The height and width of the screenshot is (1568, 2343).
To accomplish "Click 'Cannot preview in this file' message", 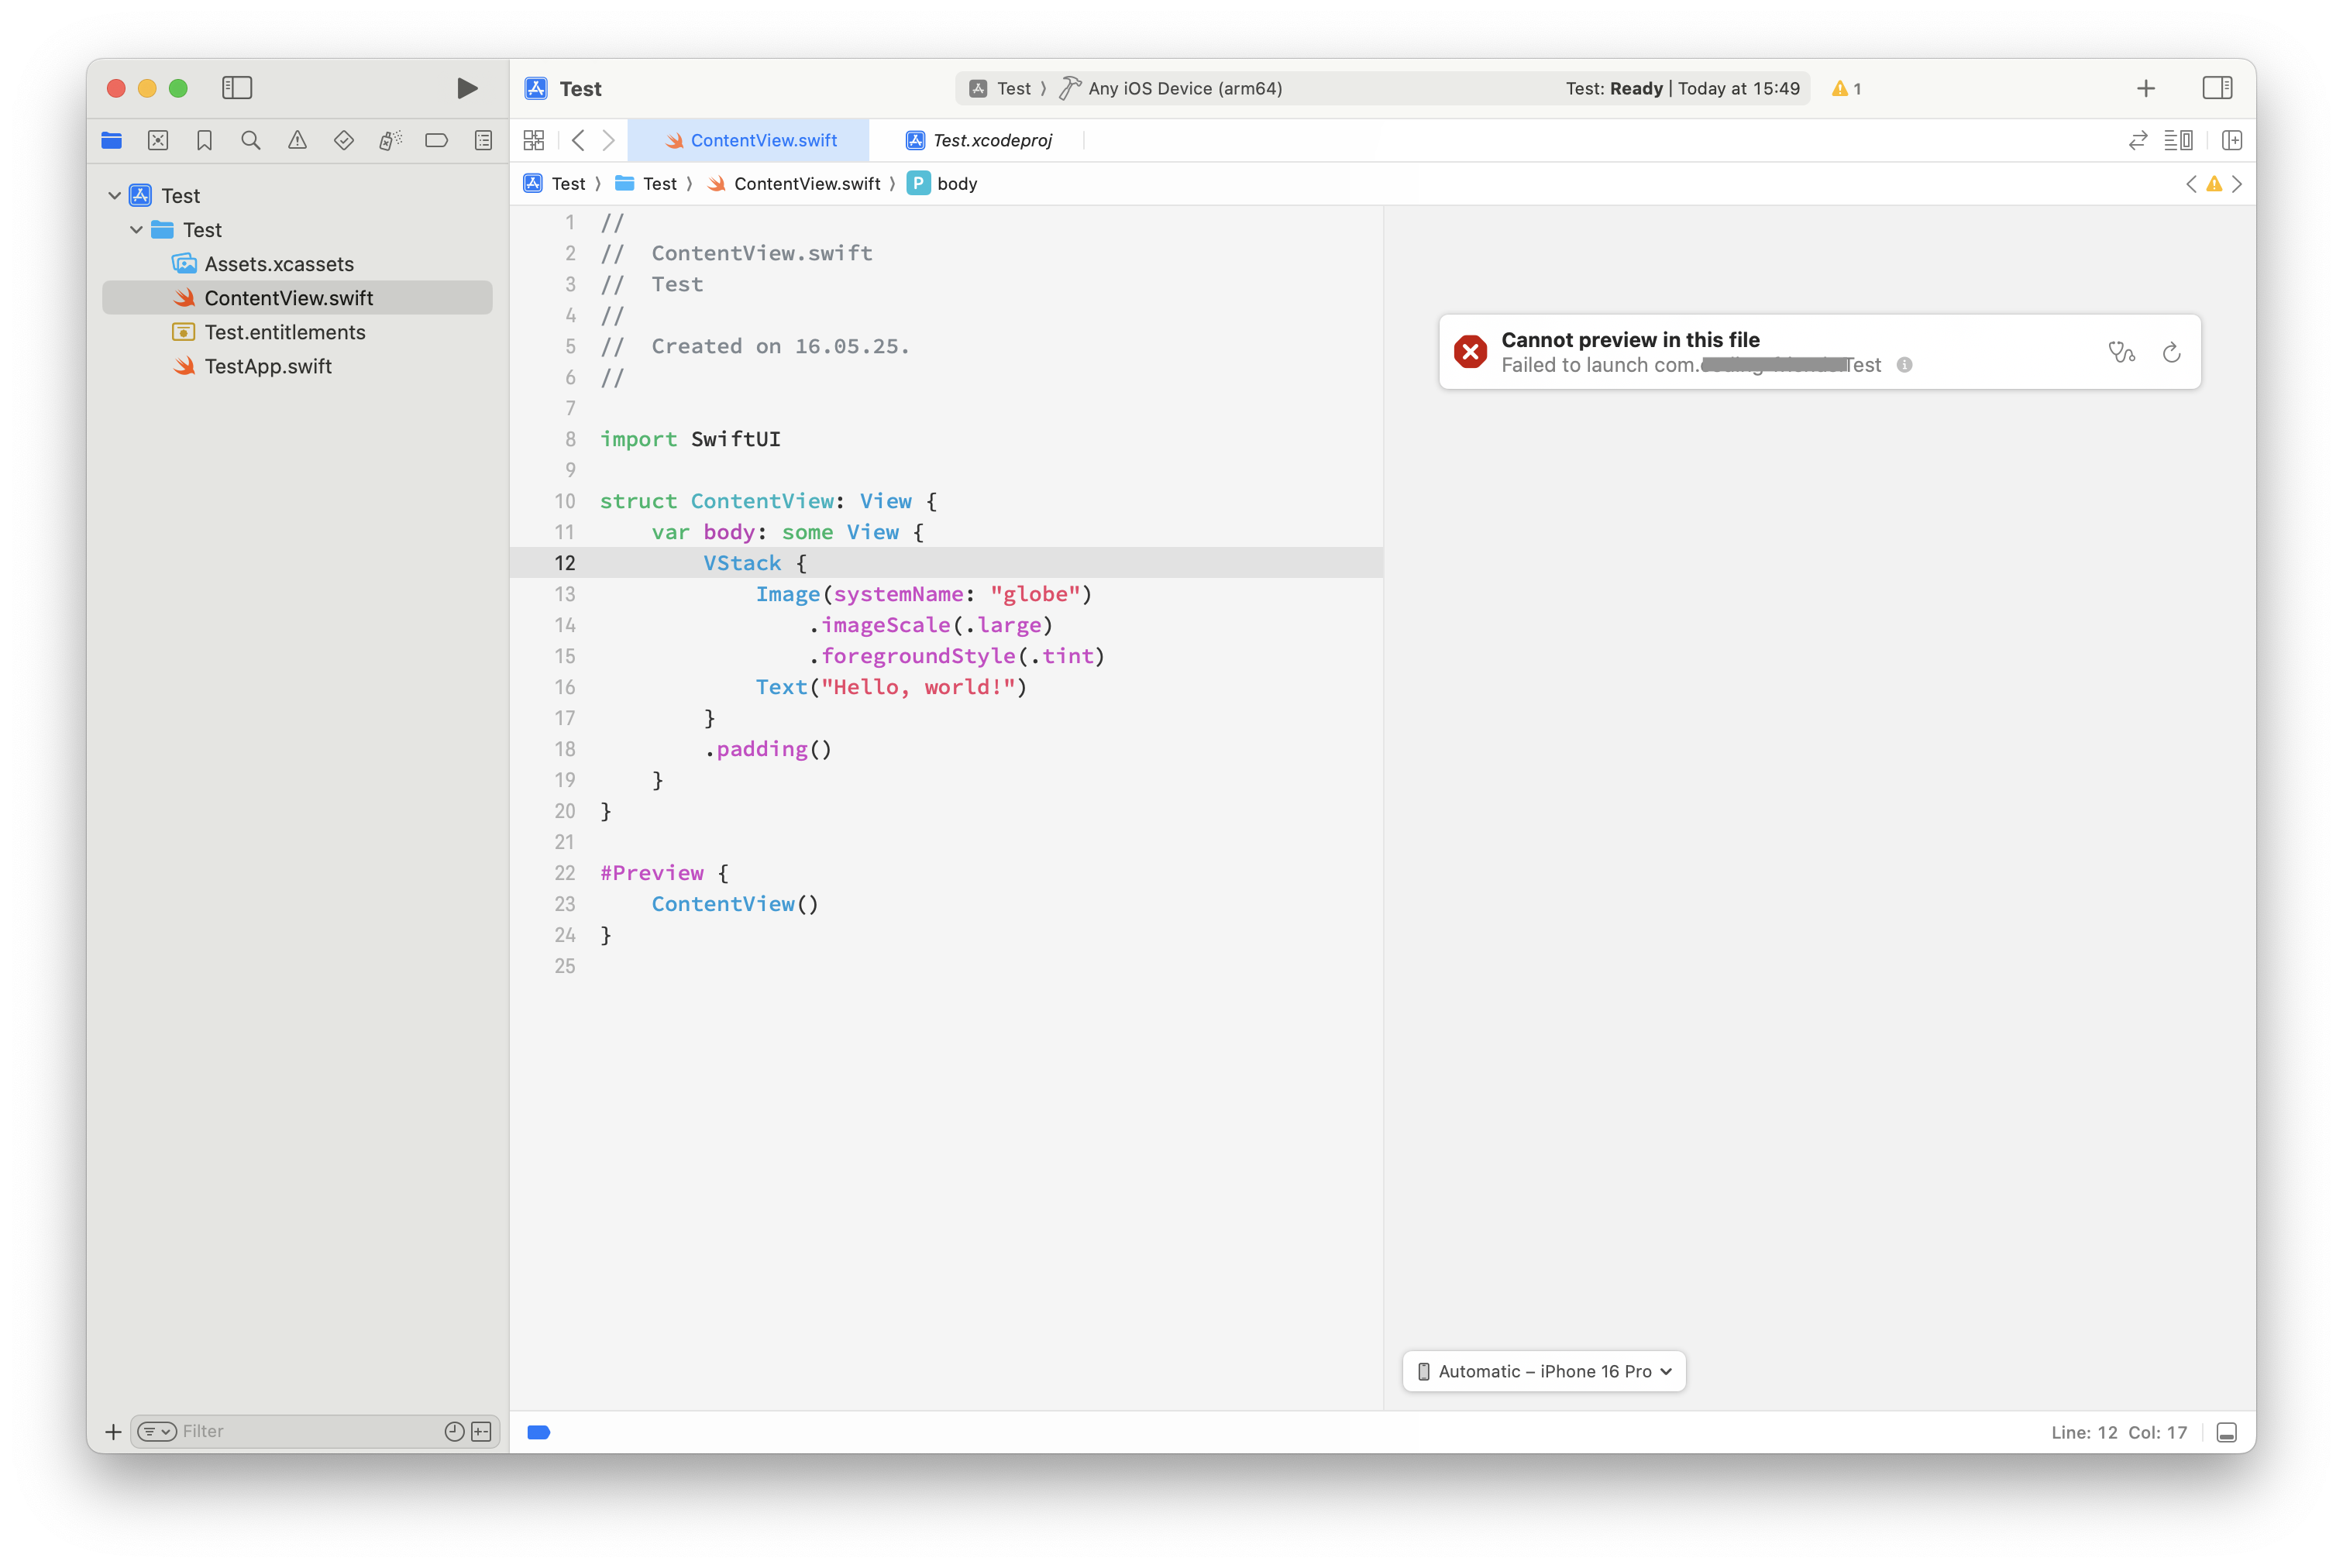I will pyautogui.click(x=1630, y=340).
